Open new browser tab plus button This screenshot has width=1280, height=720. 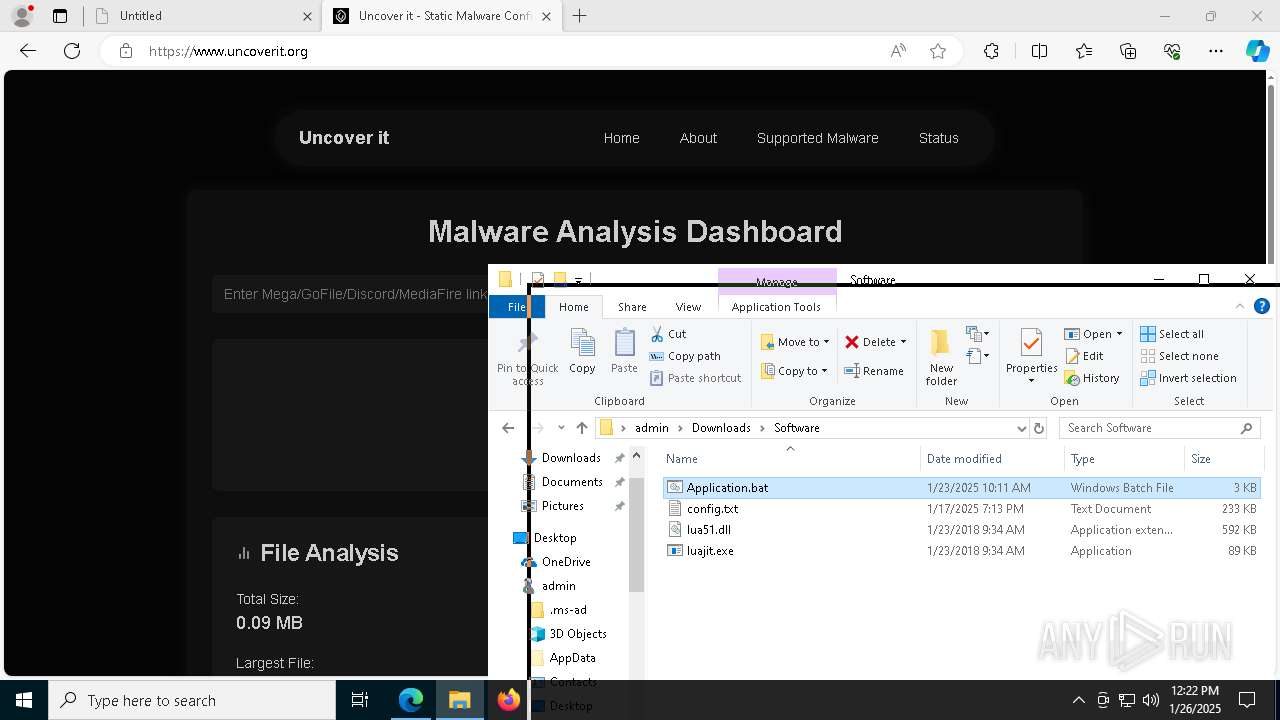580,16
